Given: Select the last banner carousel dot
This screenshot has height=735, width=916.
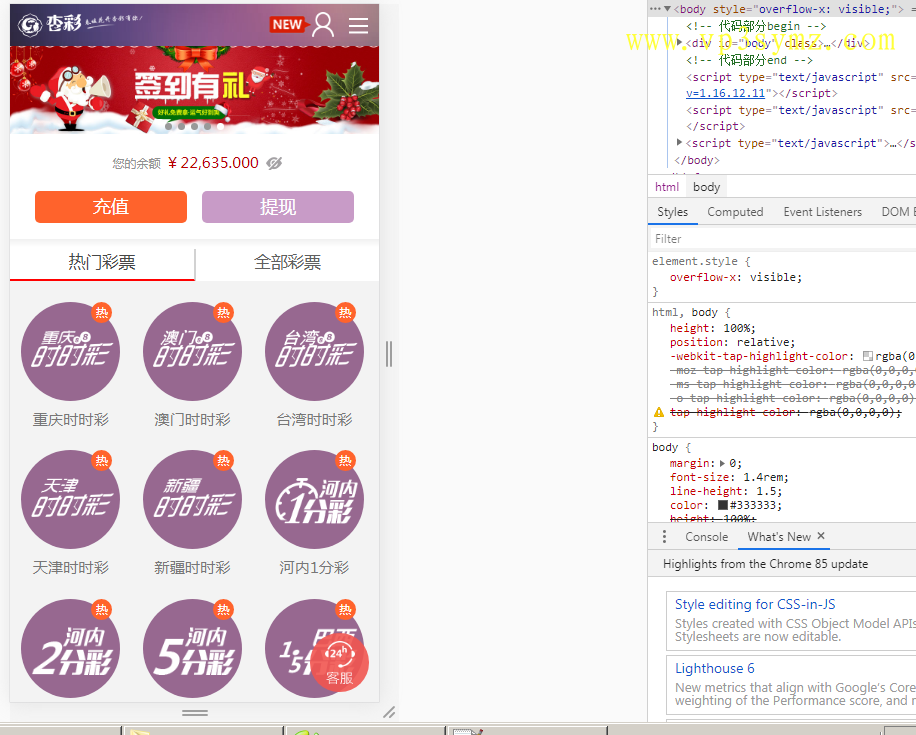Looking at the screenshot, I should [x=220, y=126].
